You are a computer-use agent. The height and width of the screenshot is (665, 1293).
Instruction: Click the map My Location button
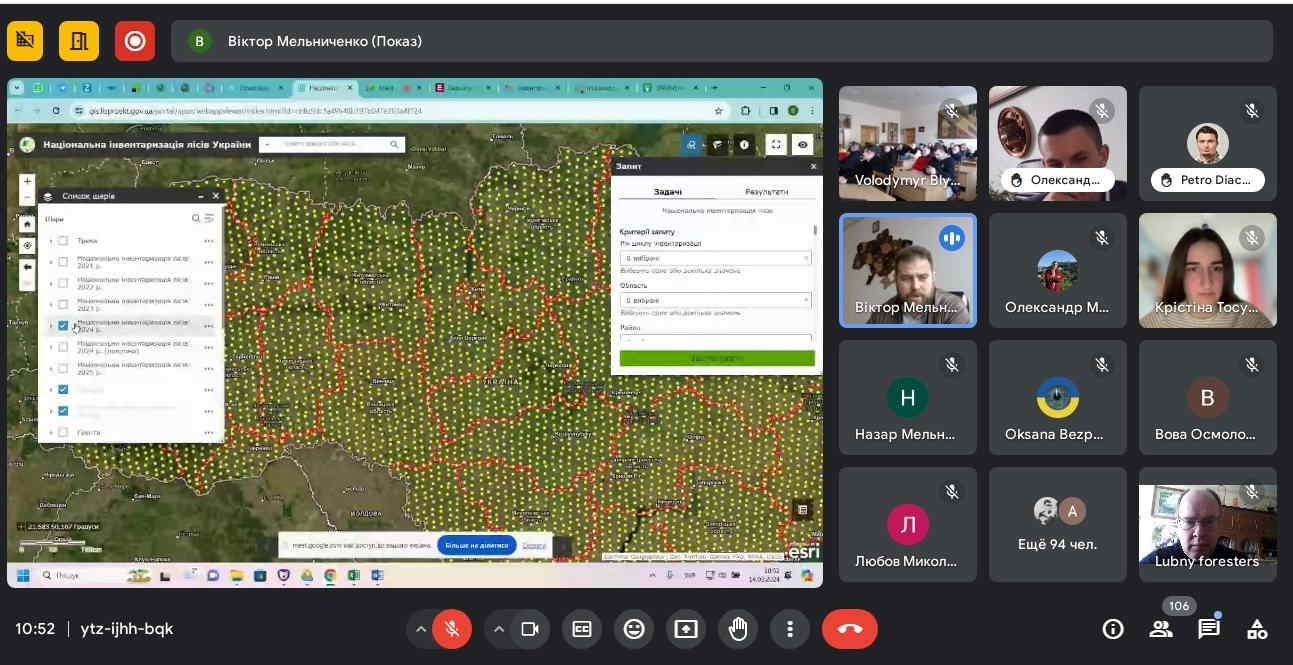coord(27,245)
